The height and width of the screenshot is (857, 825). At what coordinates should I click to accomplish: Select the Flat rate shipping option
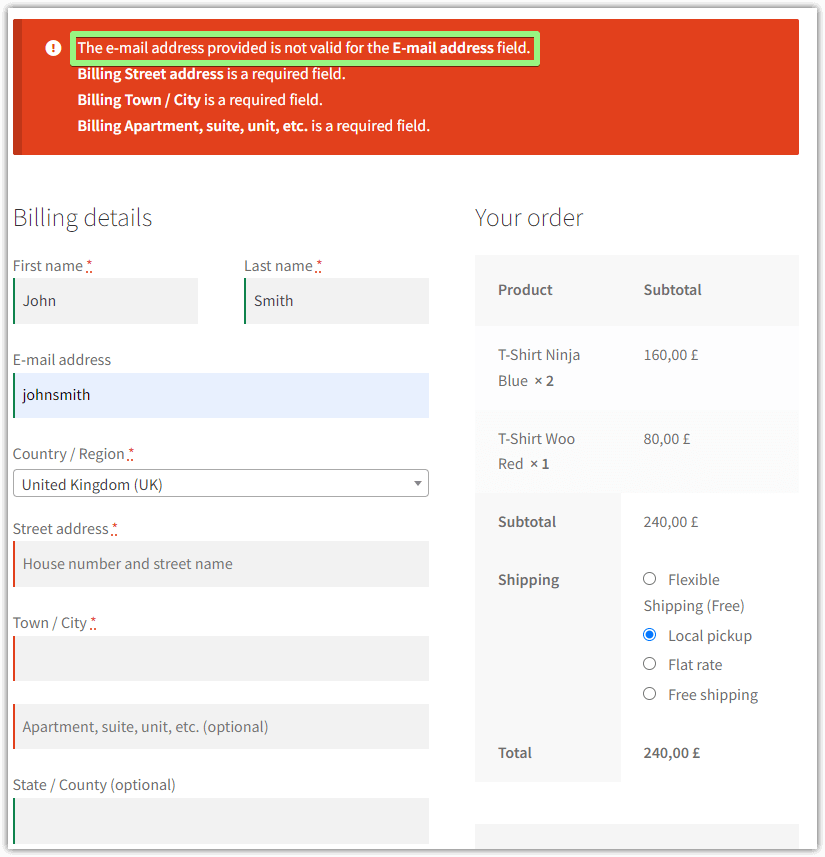tap(649, 664)
